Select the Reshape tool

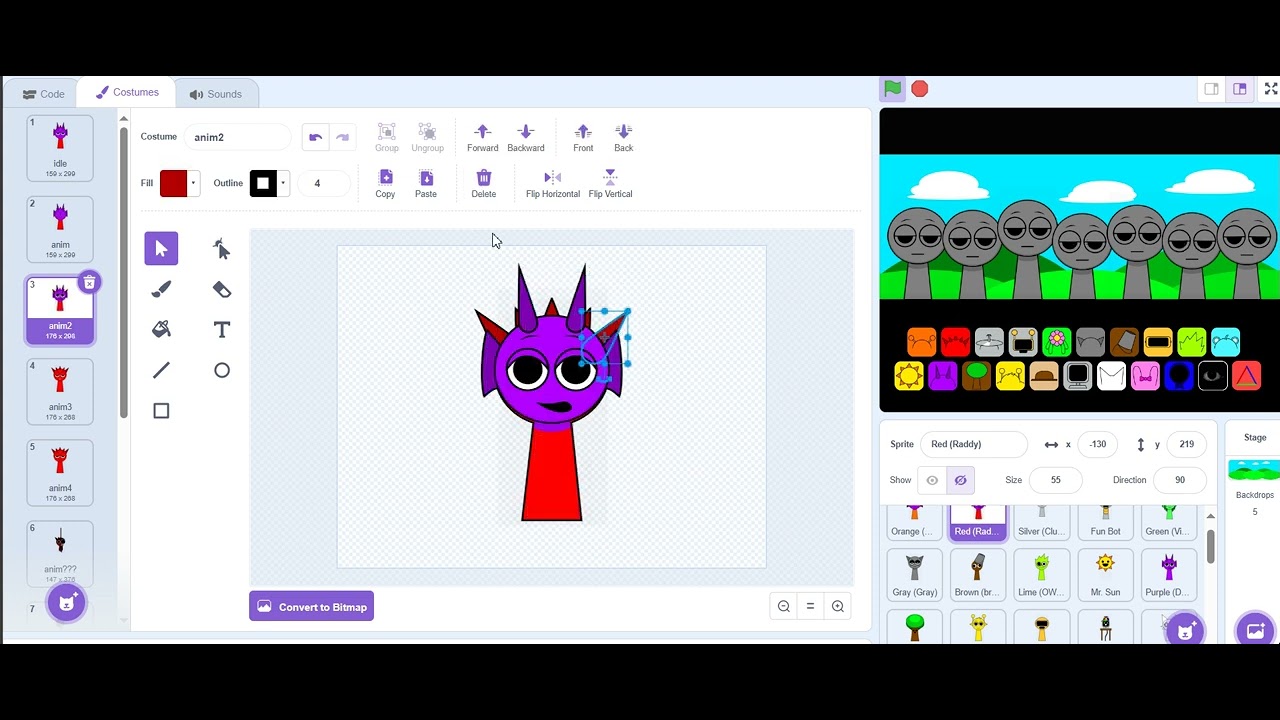[x=222, y=249]
